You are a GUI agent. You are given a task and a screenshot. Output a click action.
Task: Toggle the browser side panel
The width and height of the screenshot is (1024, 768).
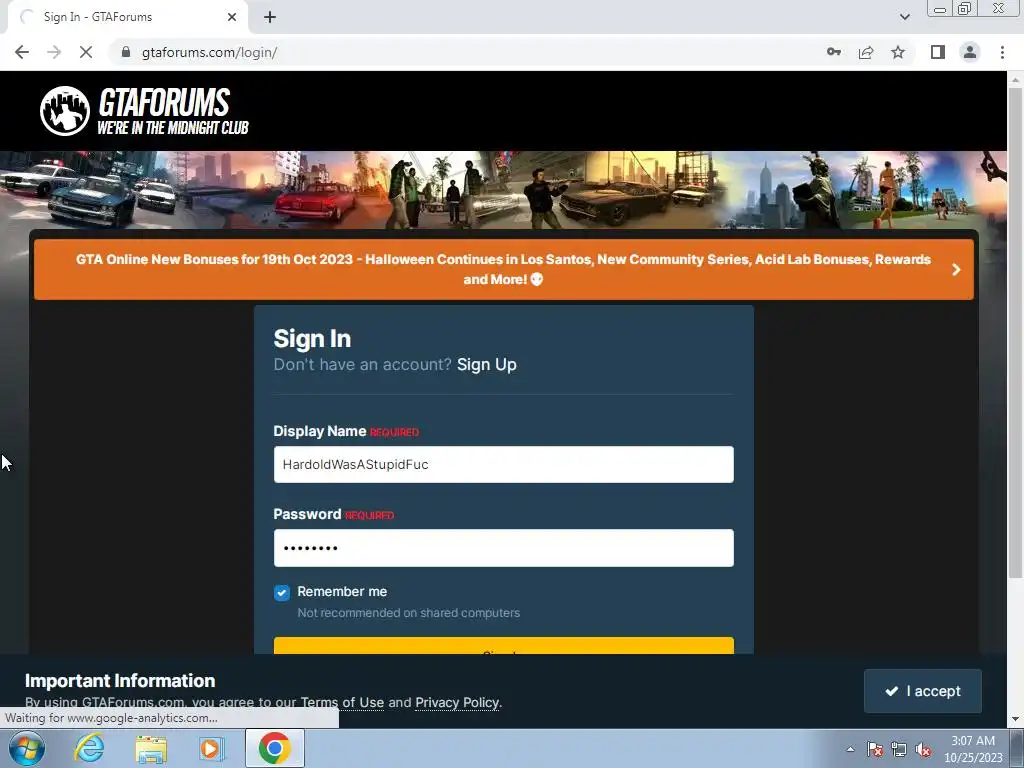click(938, 52)
